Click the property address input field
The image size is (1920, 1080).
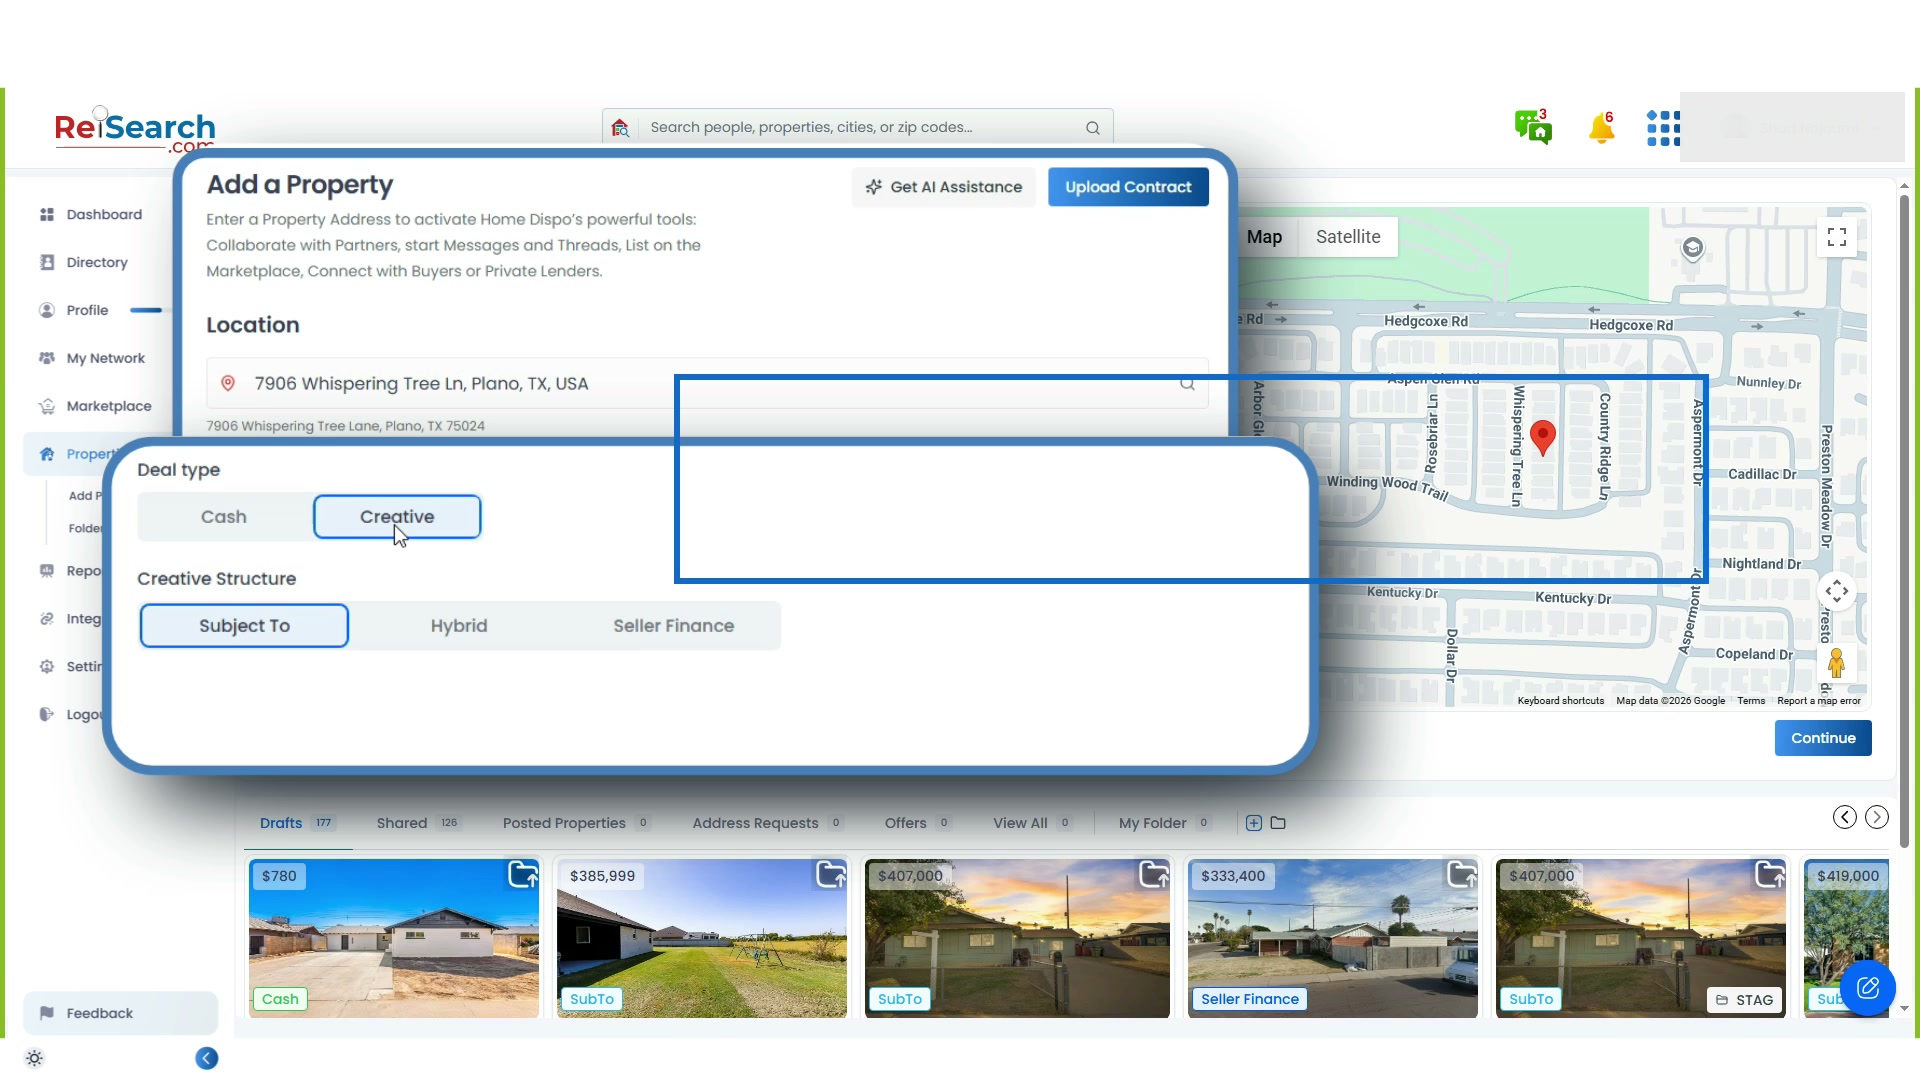707,384
